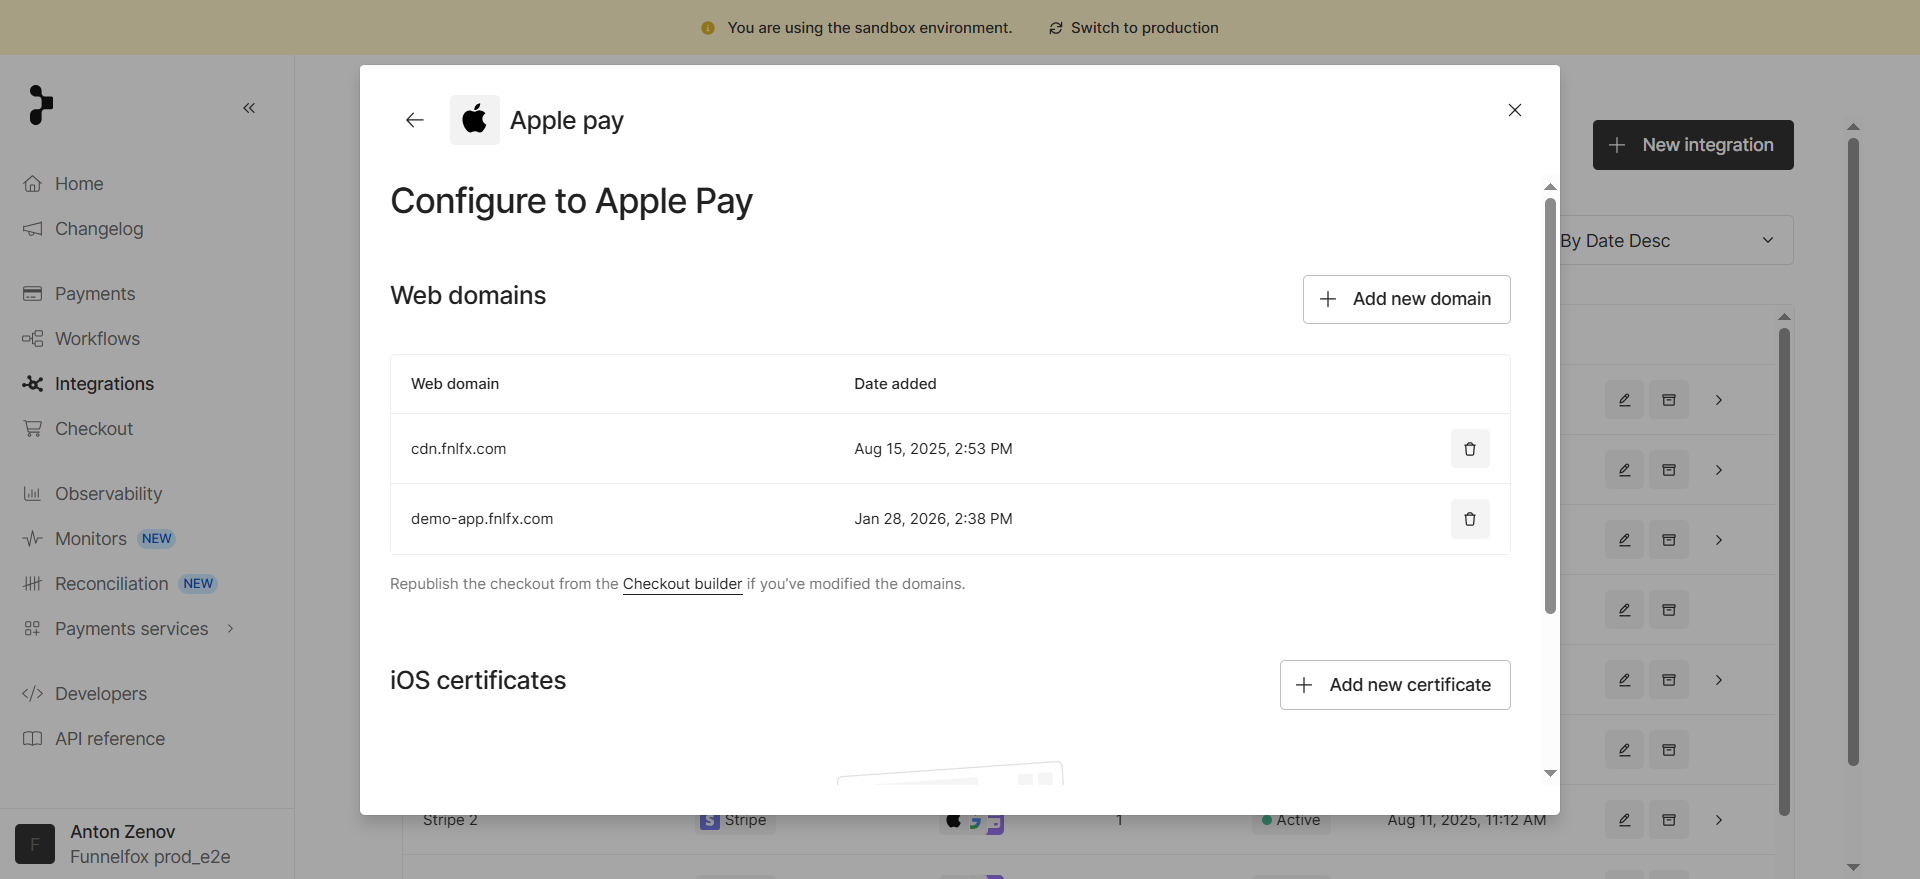Select the cdn.fnlfx.com domain text
Image resolution: width=1920 pixels, height=879 pixels.
[458, 449]
